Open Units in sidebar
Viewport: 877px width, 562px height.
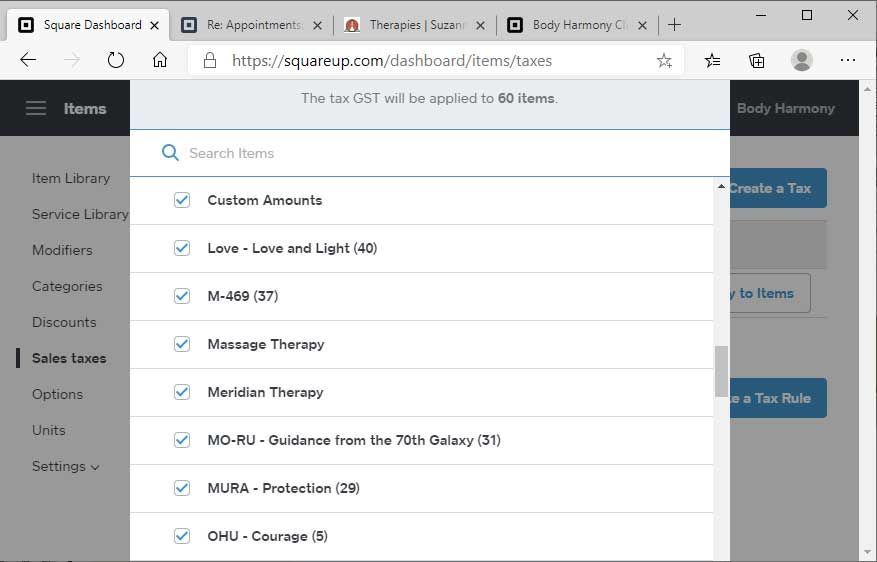[49, 430]
